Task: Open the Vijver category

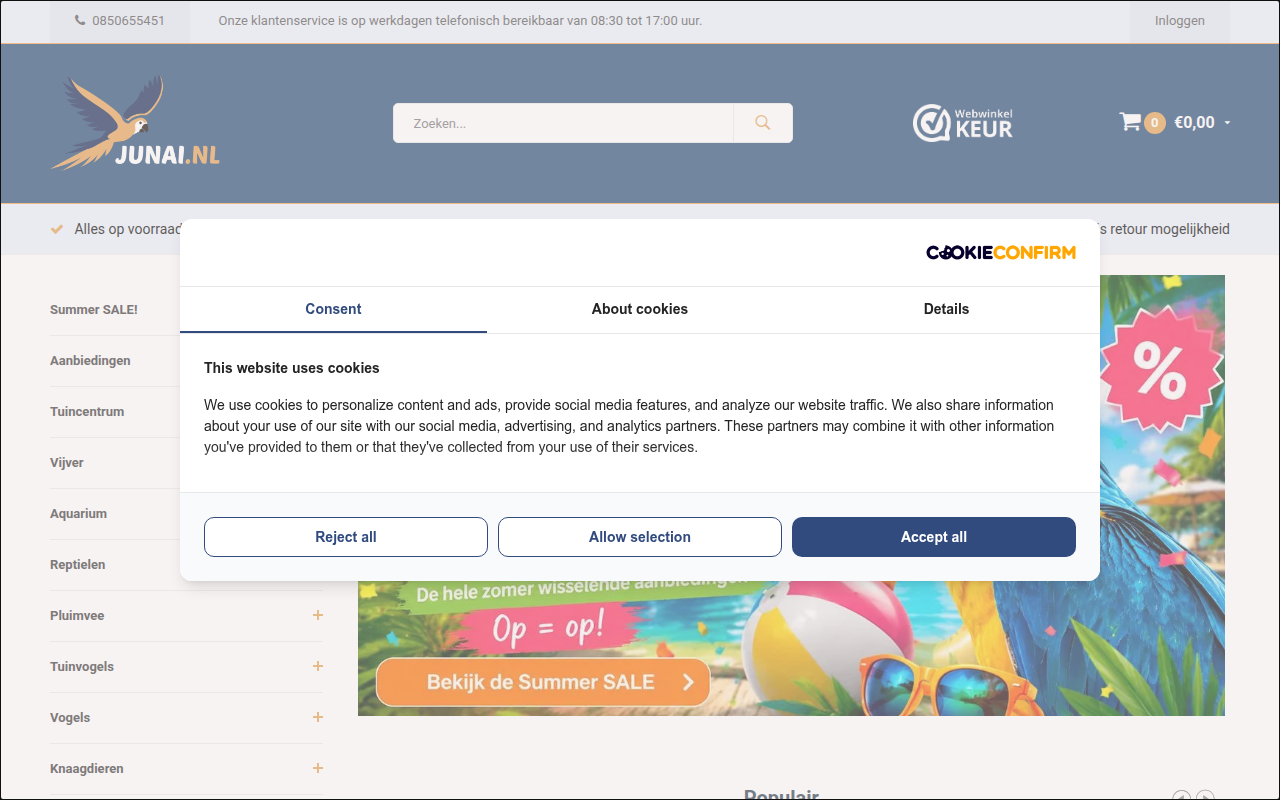Action: [67, 463]
